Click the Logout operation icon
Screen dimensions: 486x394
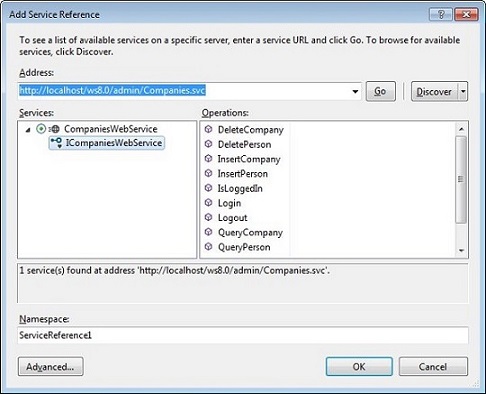208,217
